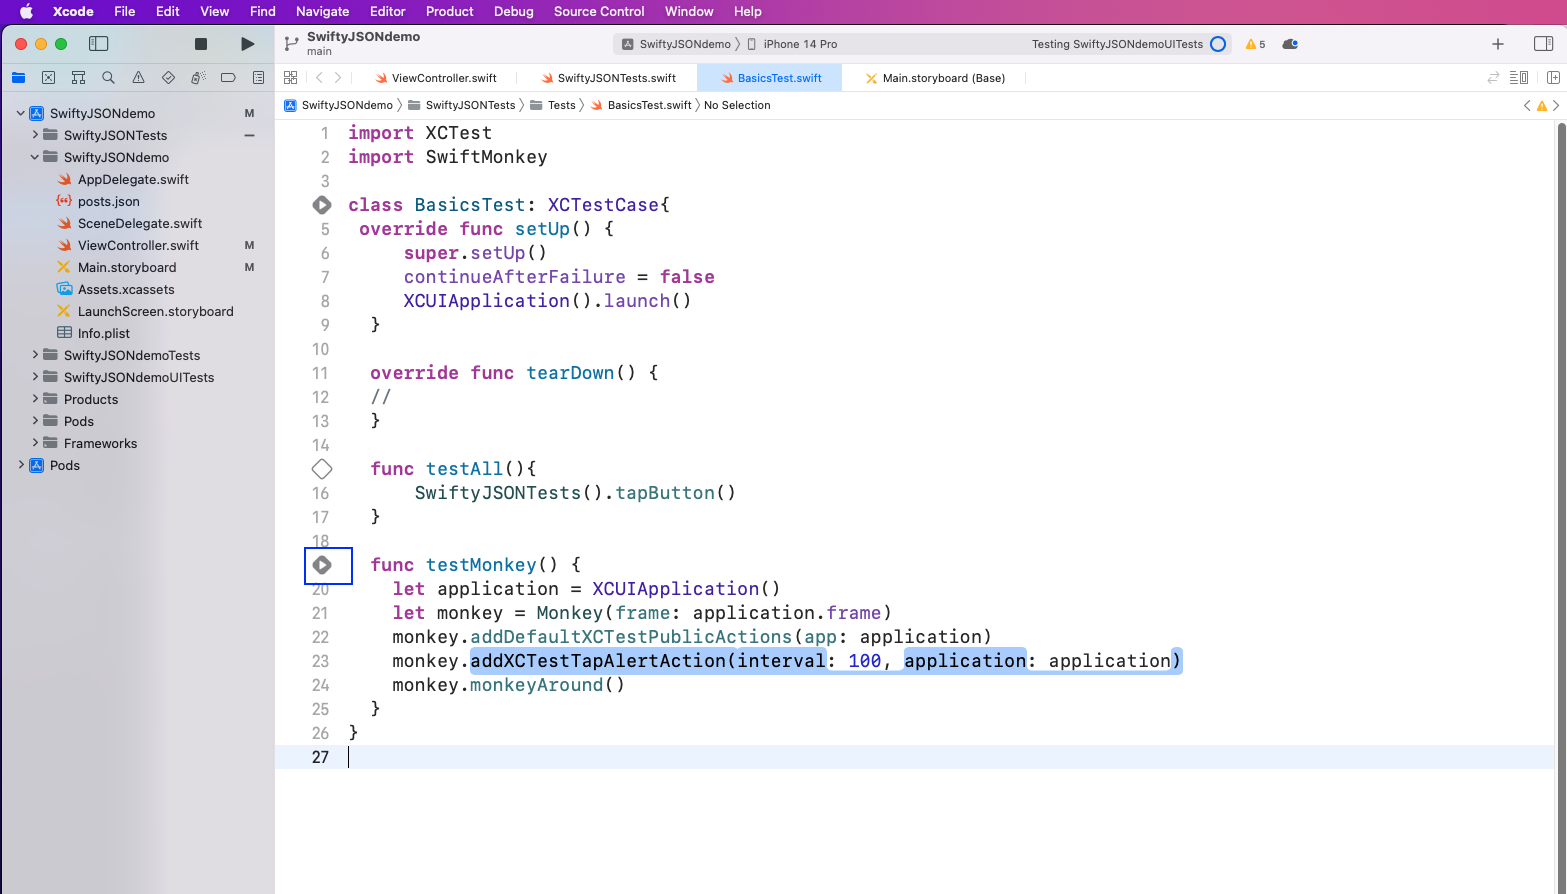
Task: Open the Library with the plus button
Action: click(1498, 44)
